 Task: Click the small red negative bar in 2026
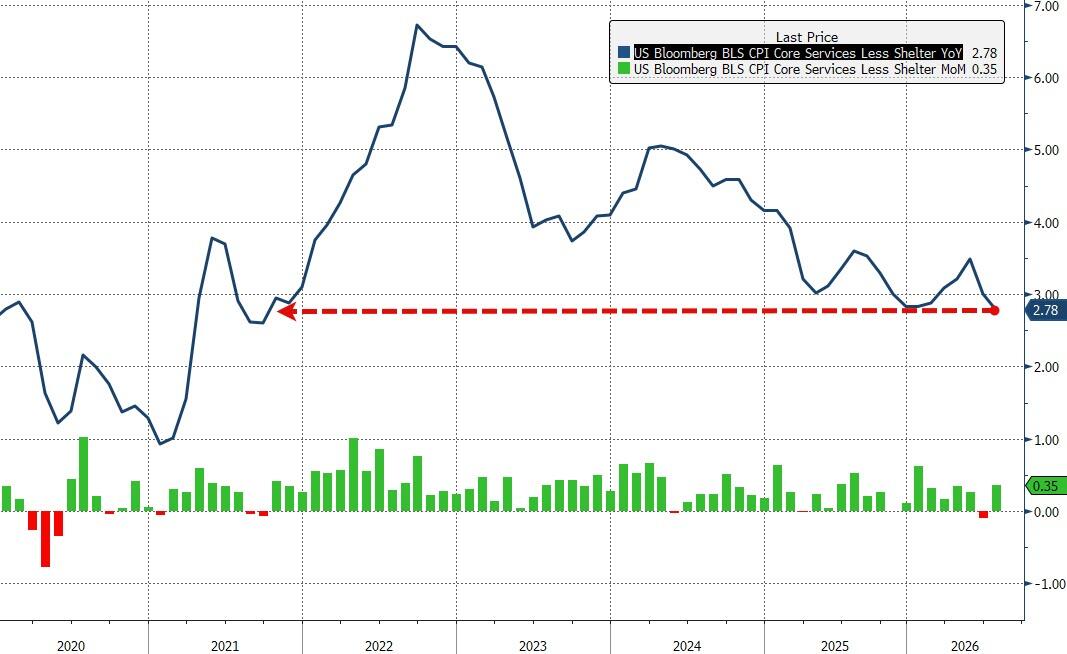coord(983,514)
